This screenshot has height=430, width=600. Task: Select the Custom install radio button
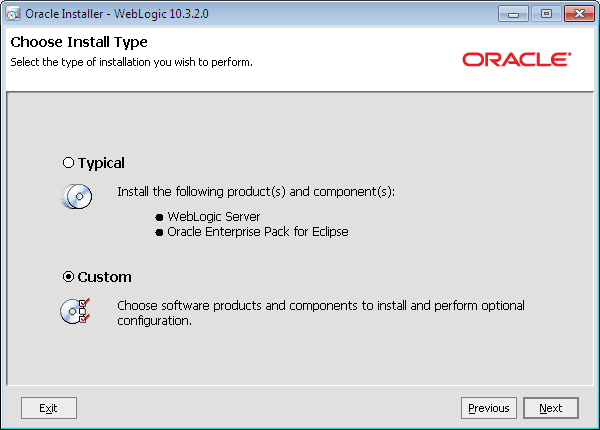[x=68, y=277]
